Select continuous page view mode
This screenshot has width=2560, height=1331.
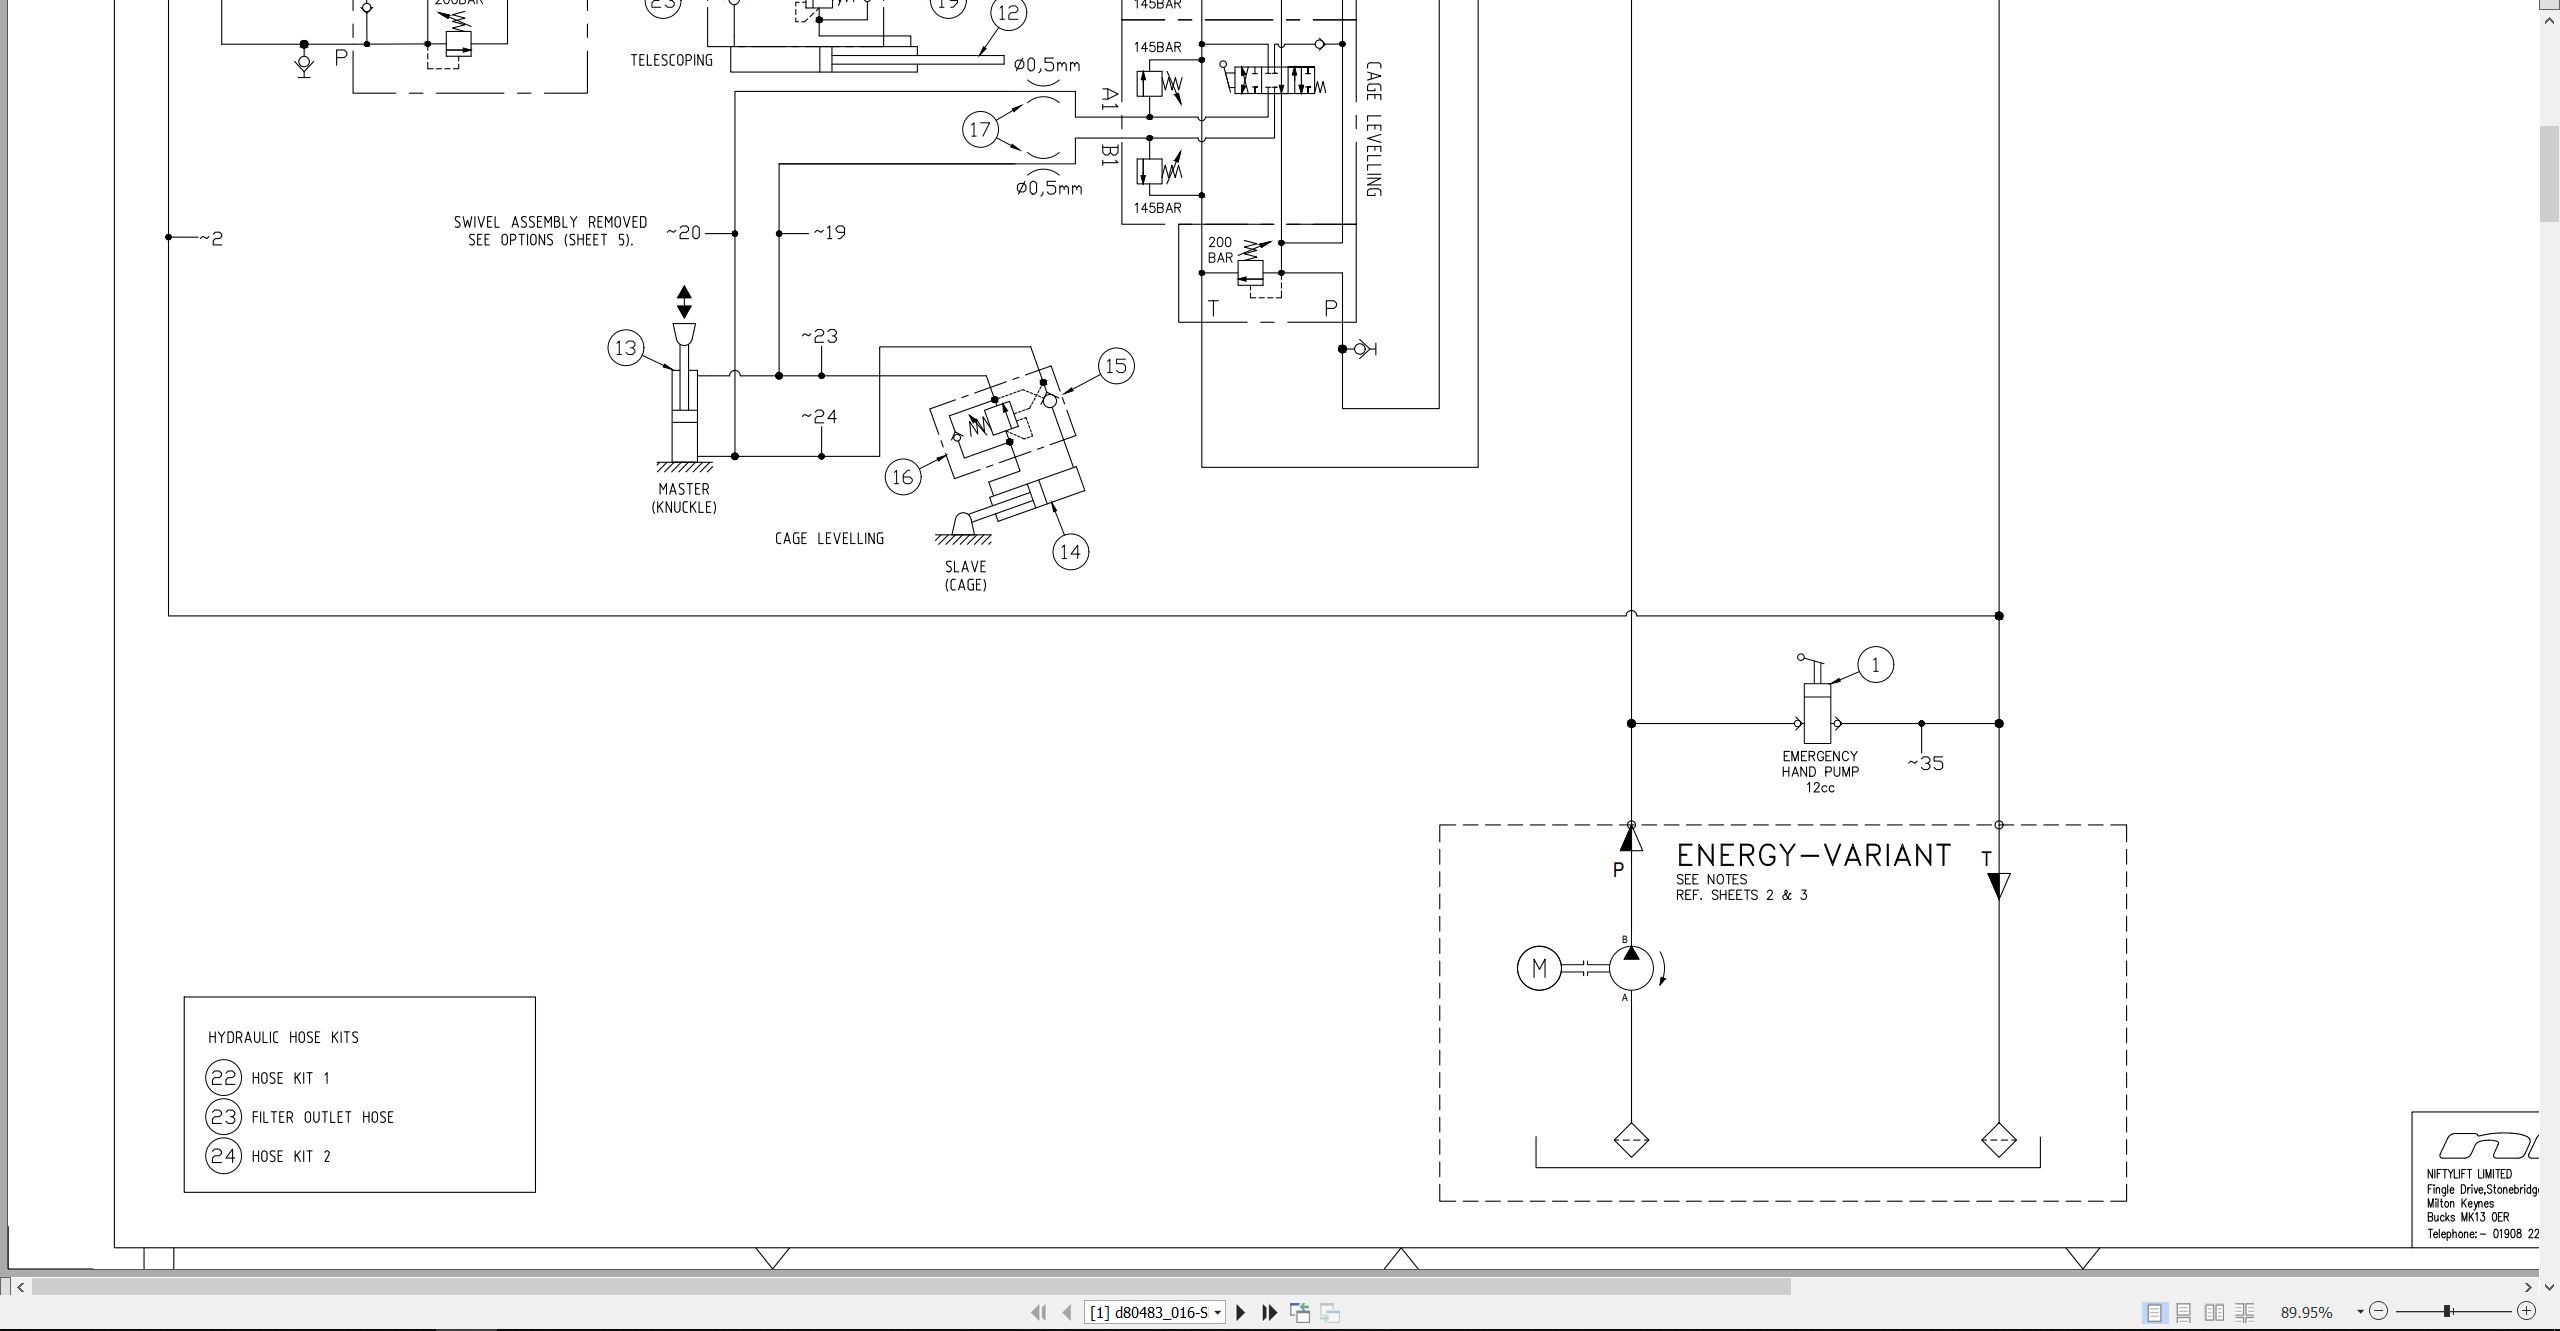point(2184,1312)
